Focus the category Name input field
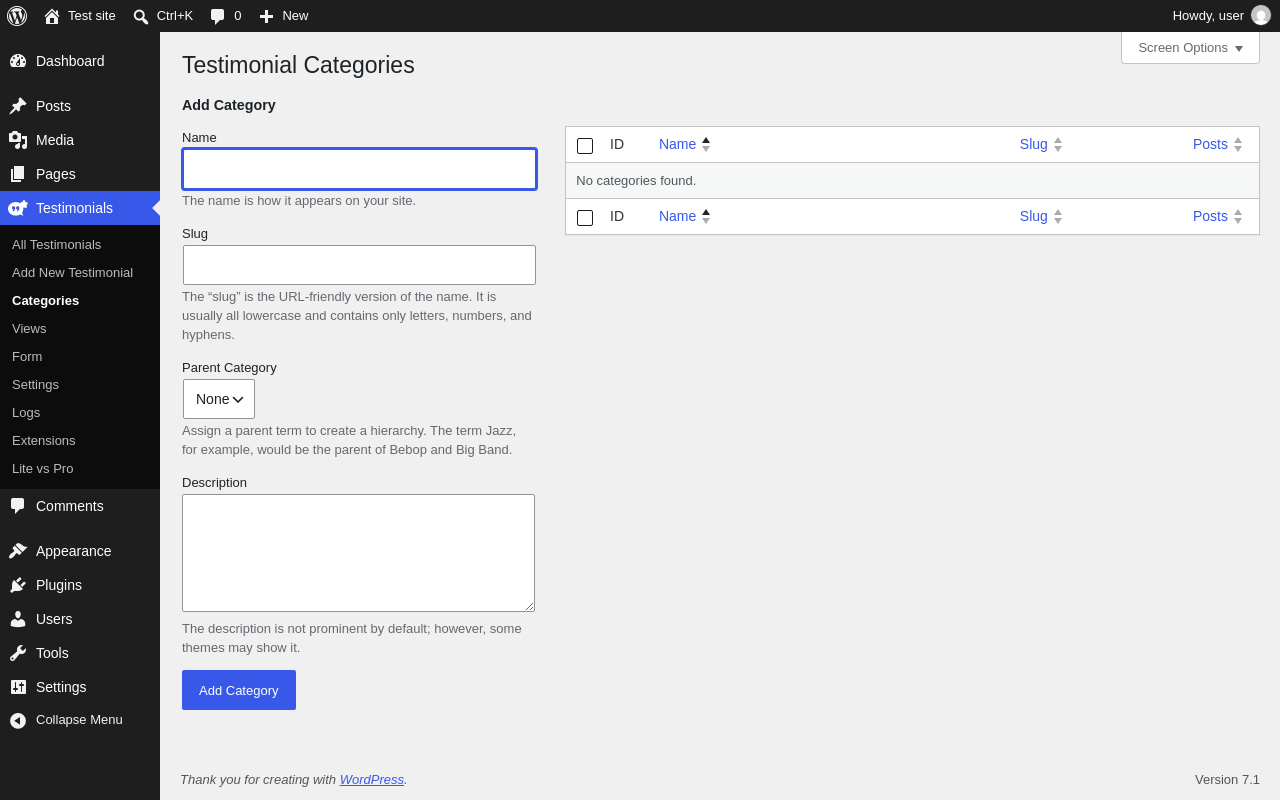 click(x=359, y=169)
